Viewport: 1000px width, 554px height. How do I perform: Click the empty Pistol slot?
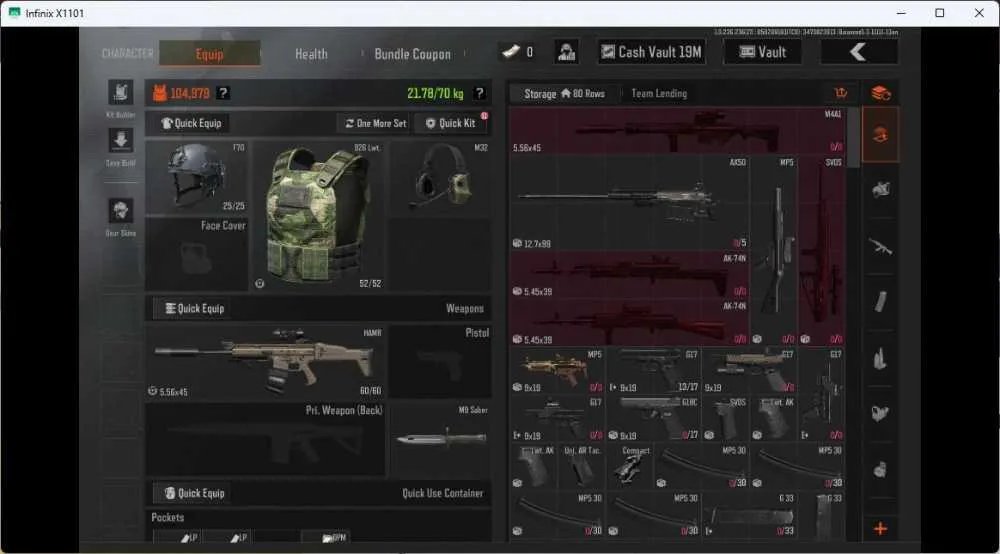pos(440,362)
